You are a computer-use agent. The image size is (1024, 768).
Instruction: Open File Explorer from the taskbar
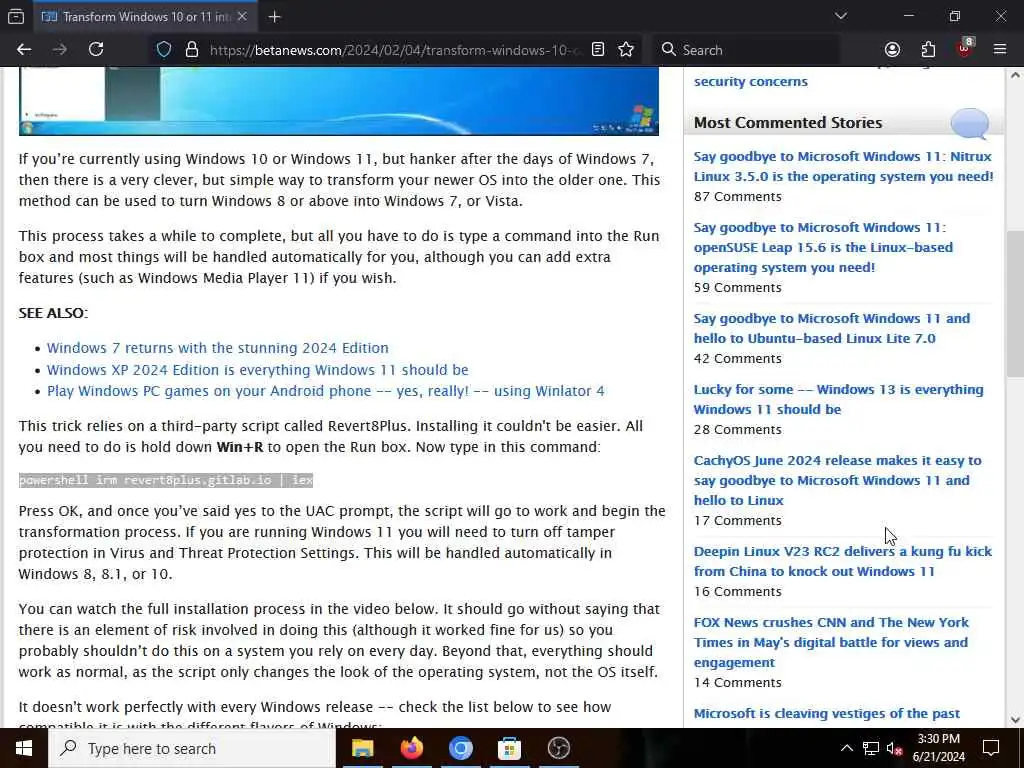tap(362, 748)
